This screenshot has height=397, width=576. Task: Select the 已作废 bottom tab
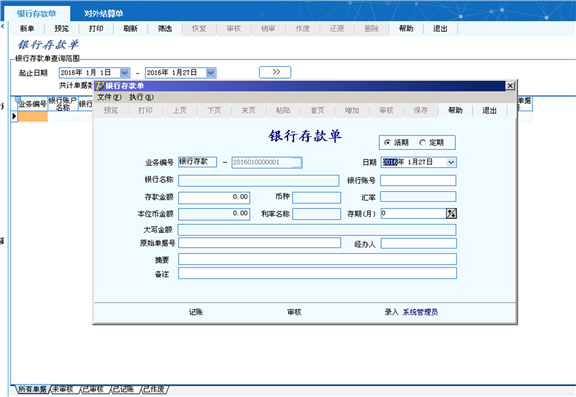[x=154, y=389]
